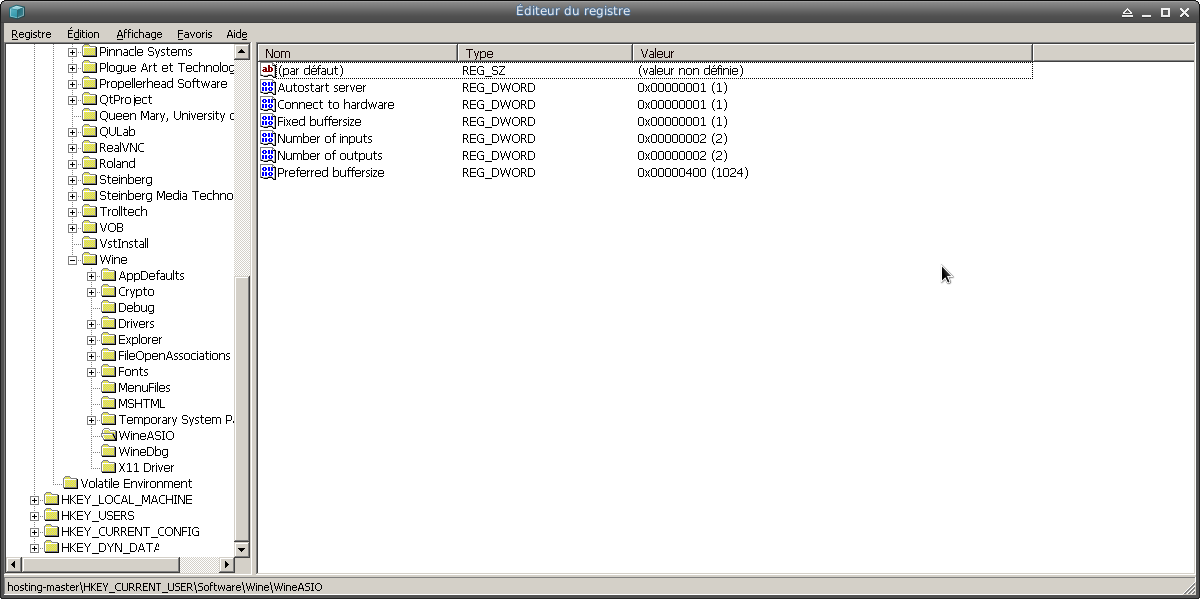The width and height of the screenshot is (1200, 599).
Task: Click the FileOpenAssociations folder icon
Action: click(108, 356)
